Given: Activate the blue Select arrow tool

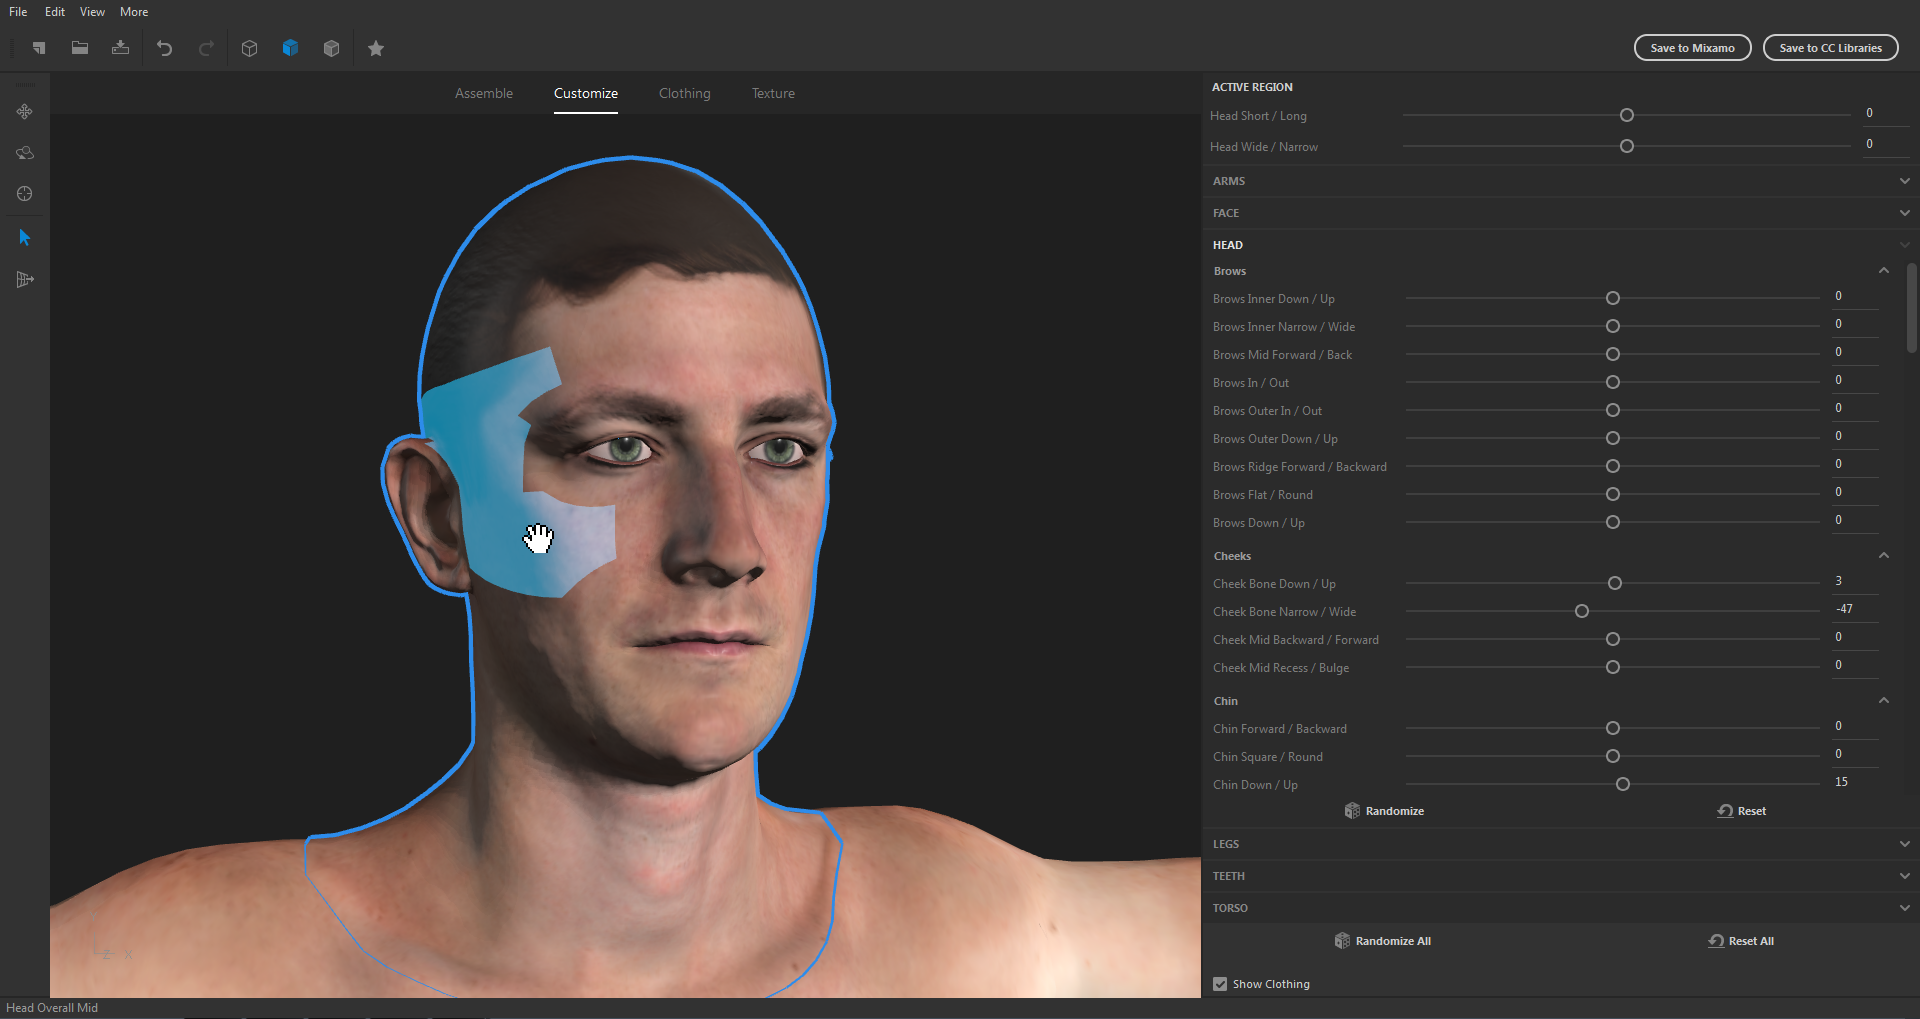Looking at the screenshot, I should pyautogui.click(x=24, y=237).
